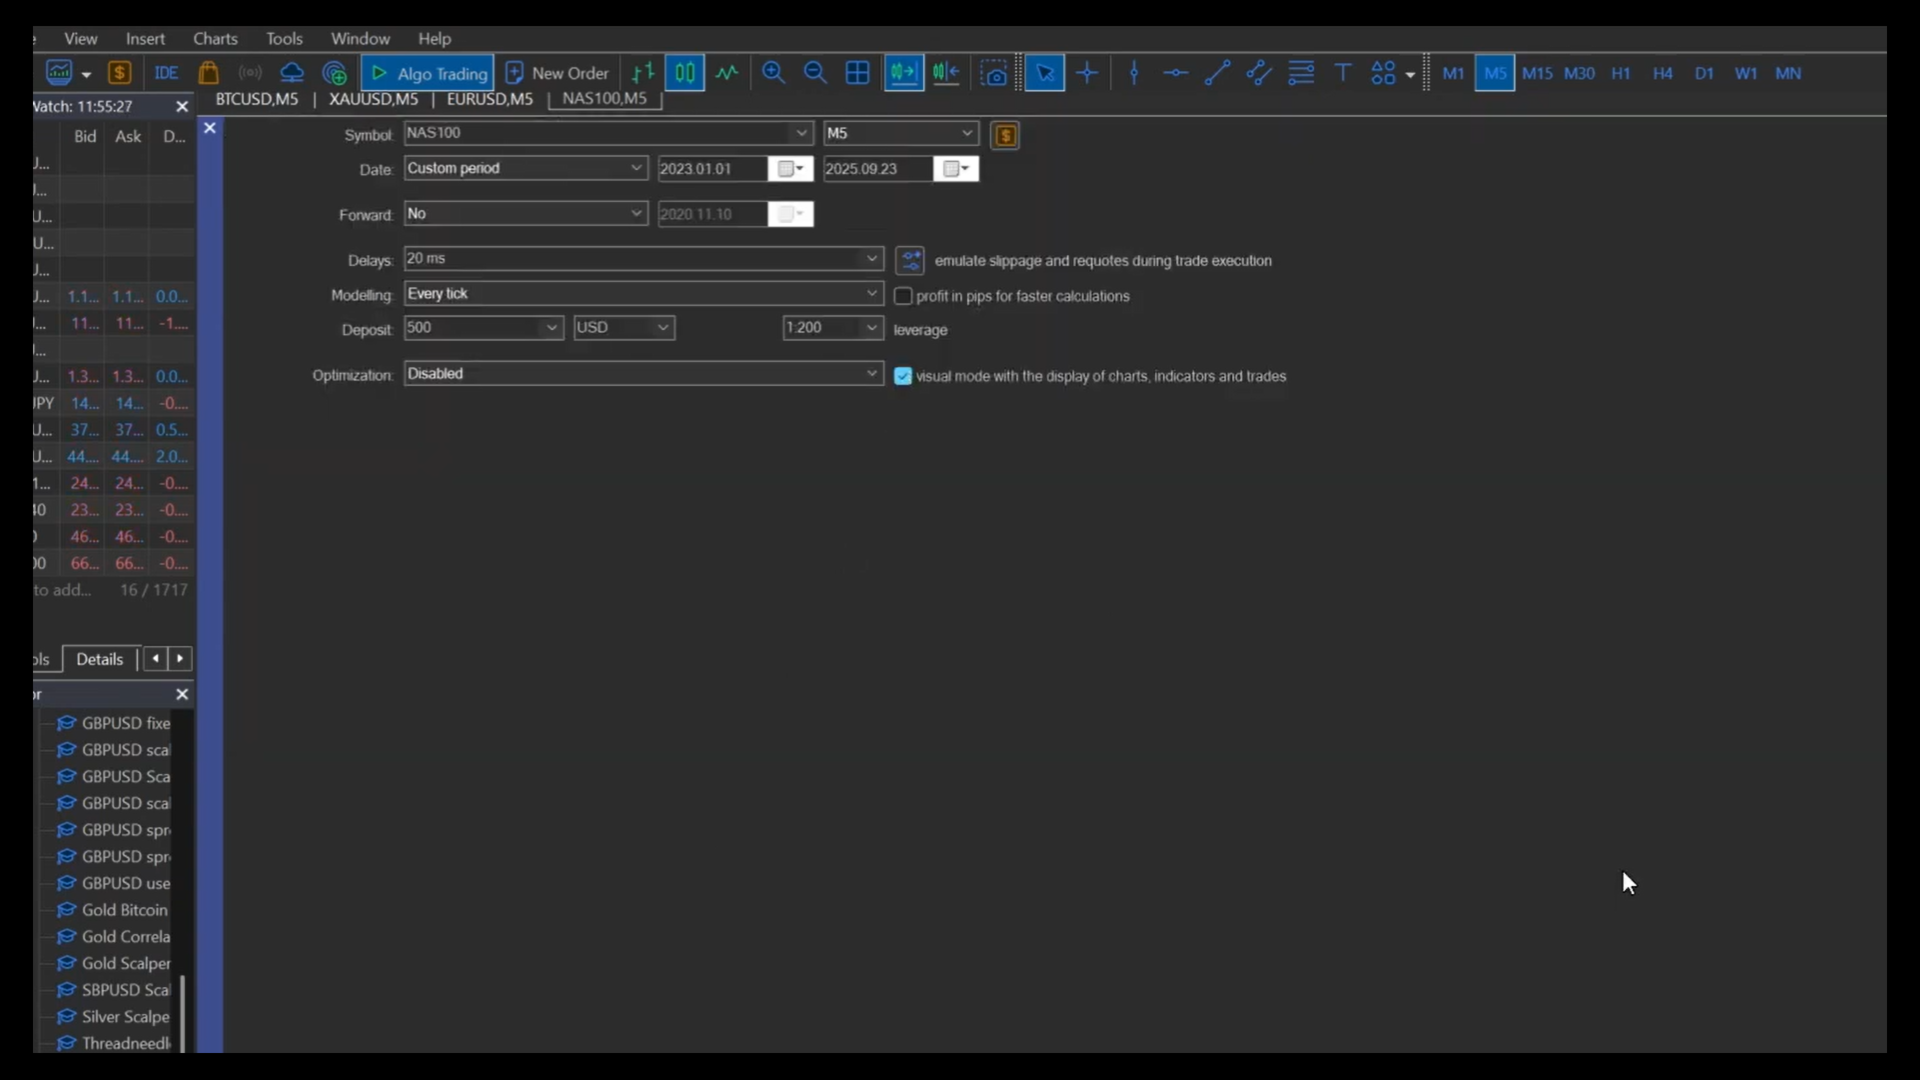Close the Market Watch panel
1920x1080 pixels.
click(182, 106)
